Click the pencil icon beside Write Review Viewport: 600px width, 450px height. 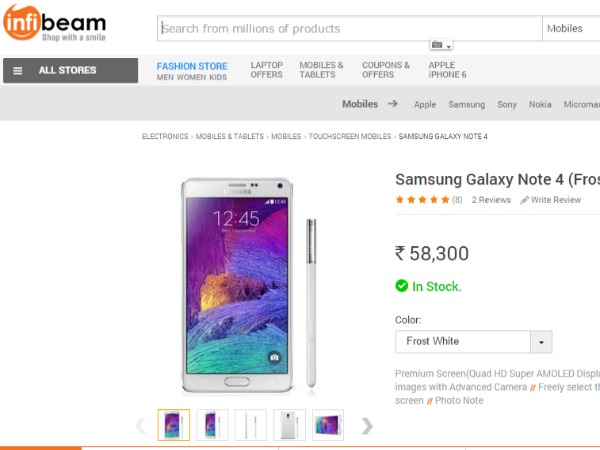[524, 200]
